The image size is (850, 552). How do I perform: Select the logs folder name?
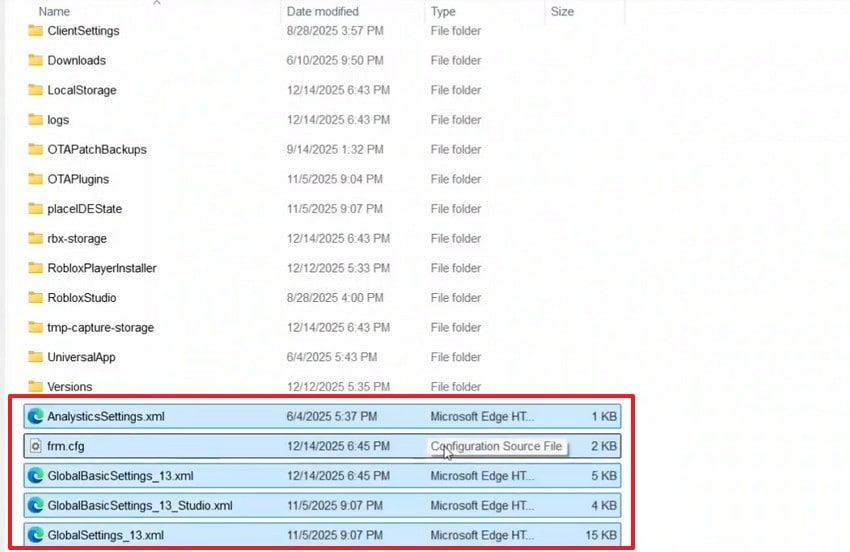tap(58, 120)
